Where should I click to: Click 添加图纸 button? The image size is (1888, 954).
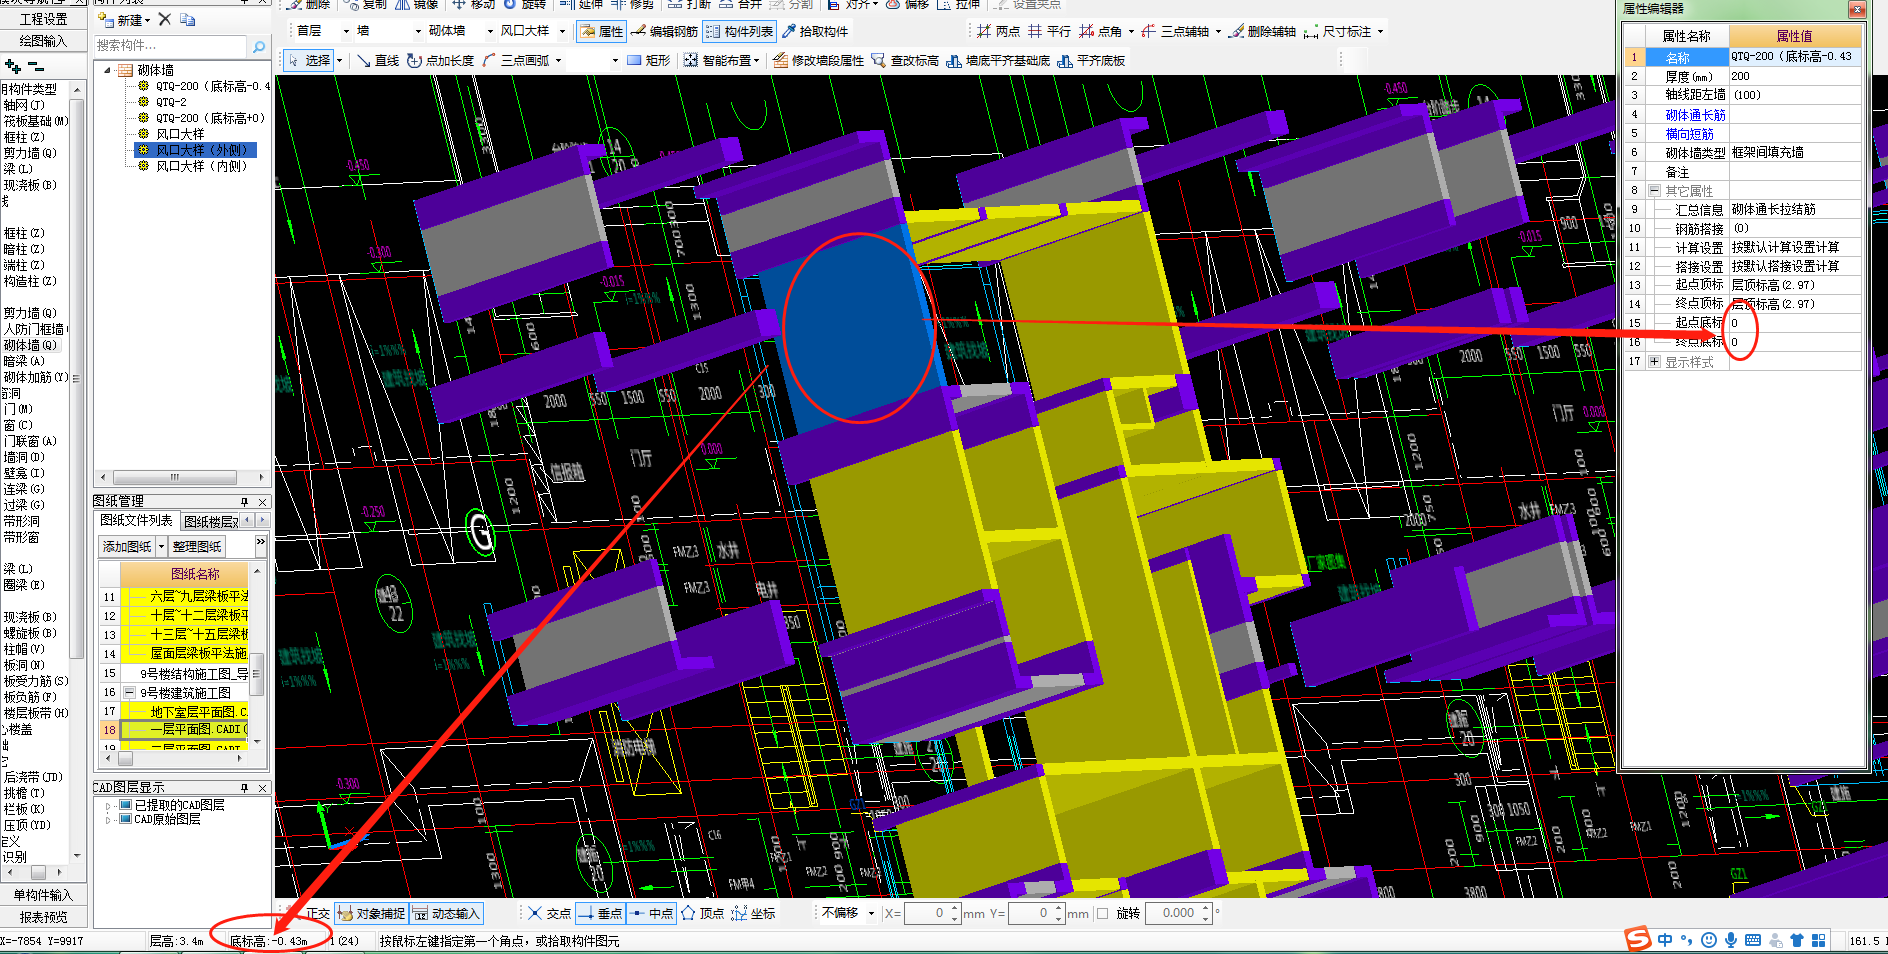point(127,547)
